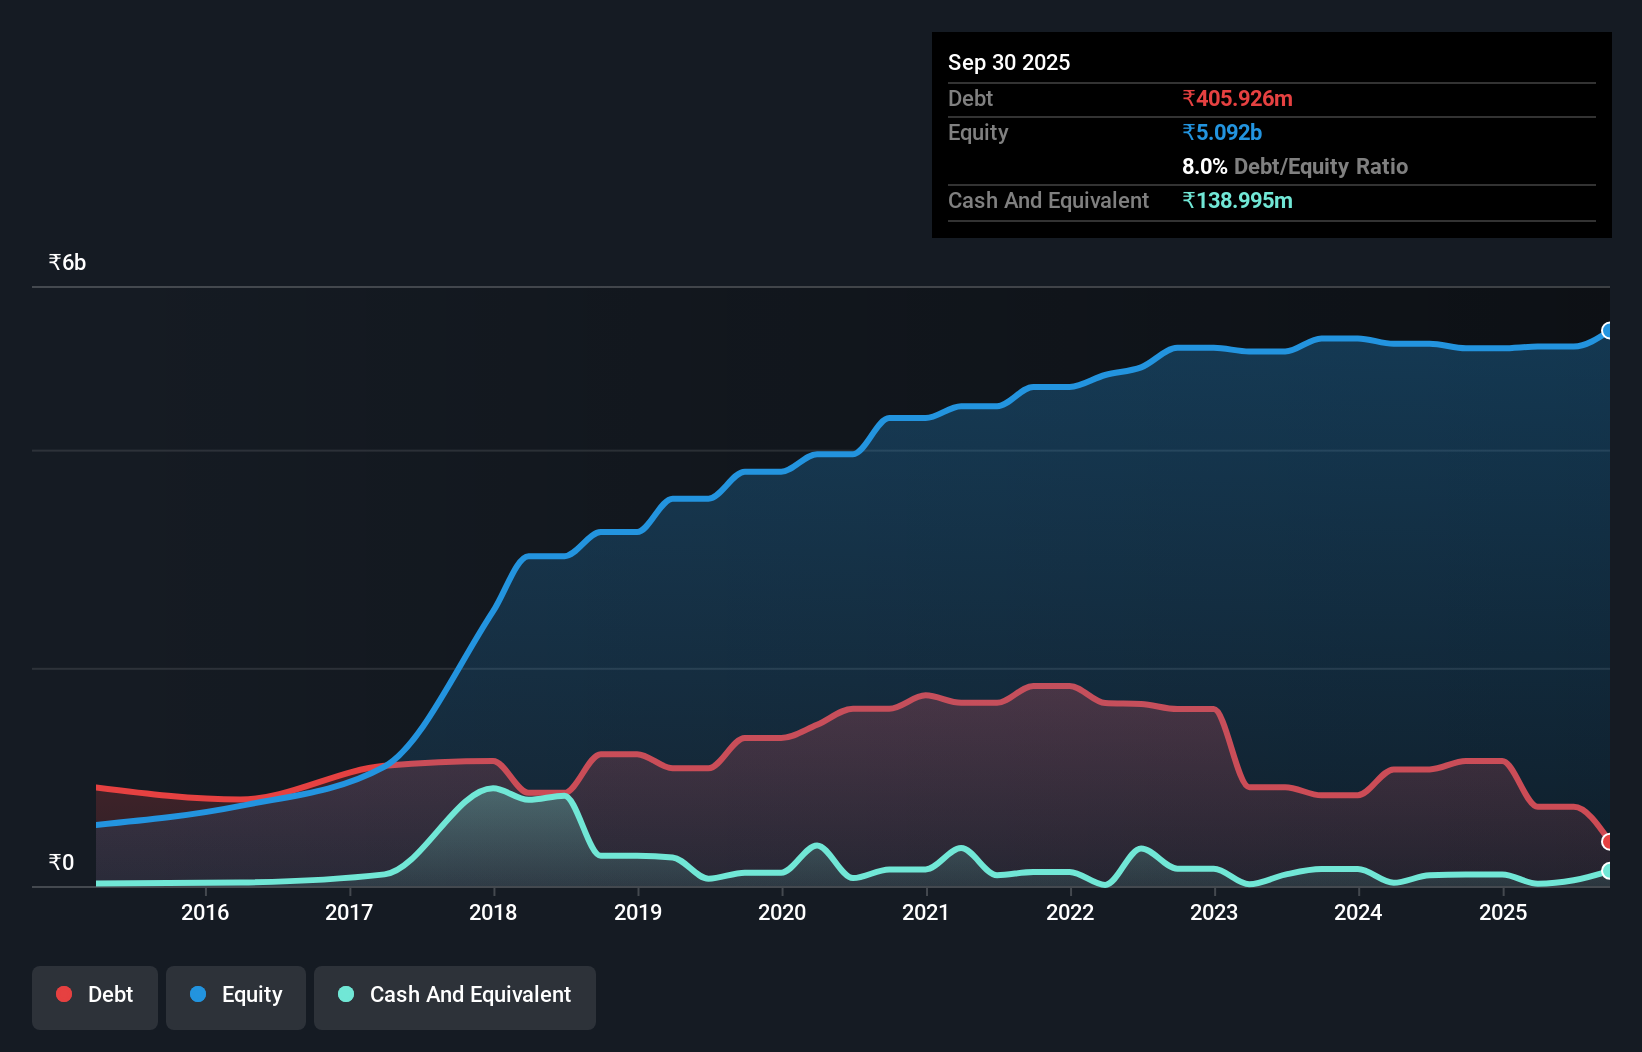The height and width of the screenshot is (1052, 1642).
Task: Click the ₹138.995m cash value in tooltip
Action: click(1239, 200)
